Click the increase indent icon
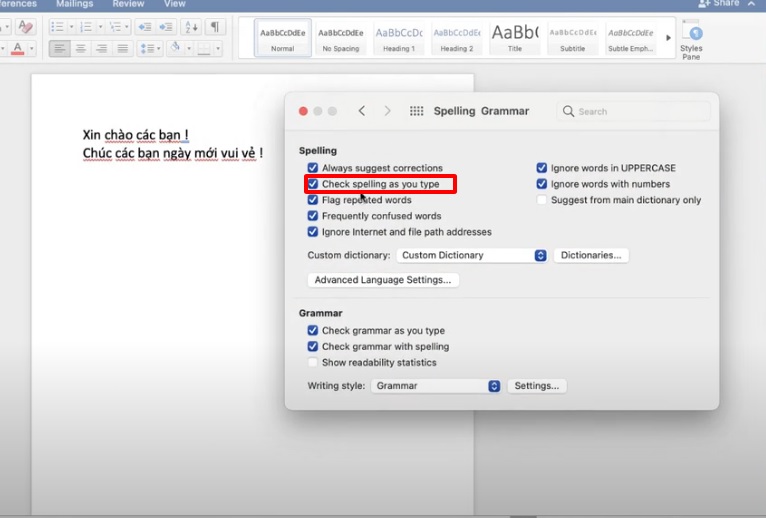Screen dimensions: 766x518 click(x=166, y=27)
